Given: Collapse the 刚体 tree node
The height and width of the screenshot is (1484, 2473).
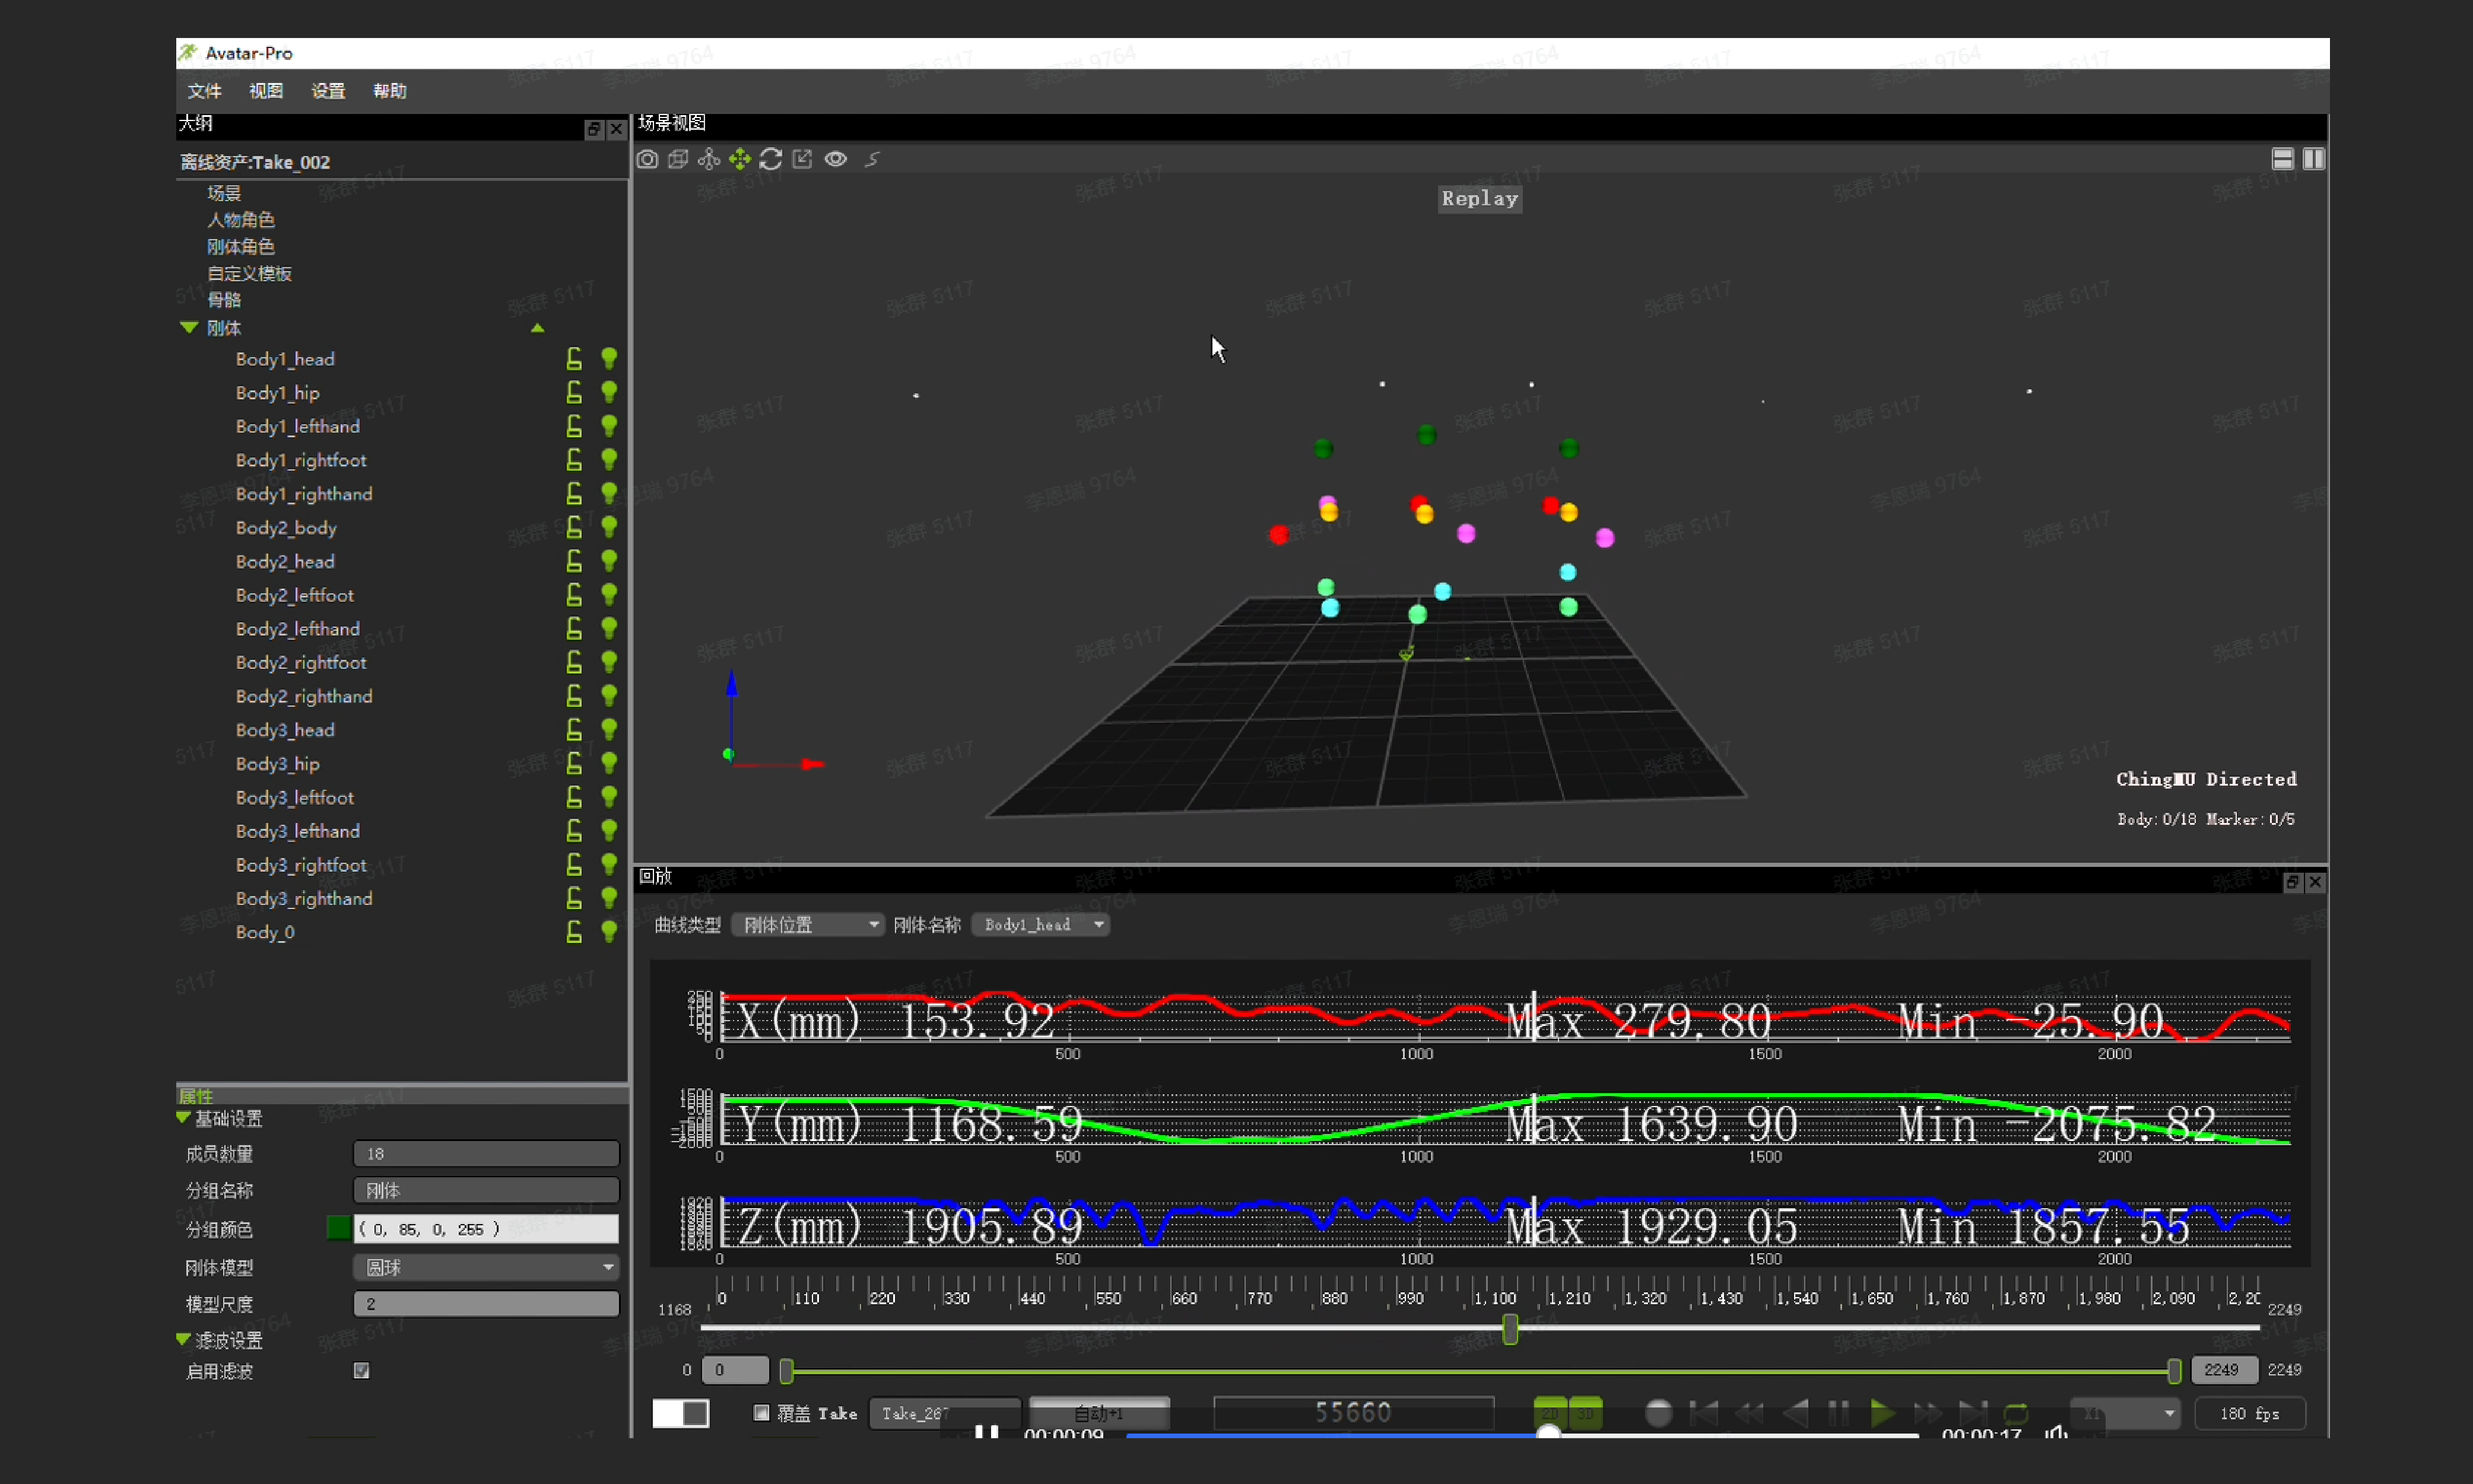Looking at the screenshot, I should [189, 328].
